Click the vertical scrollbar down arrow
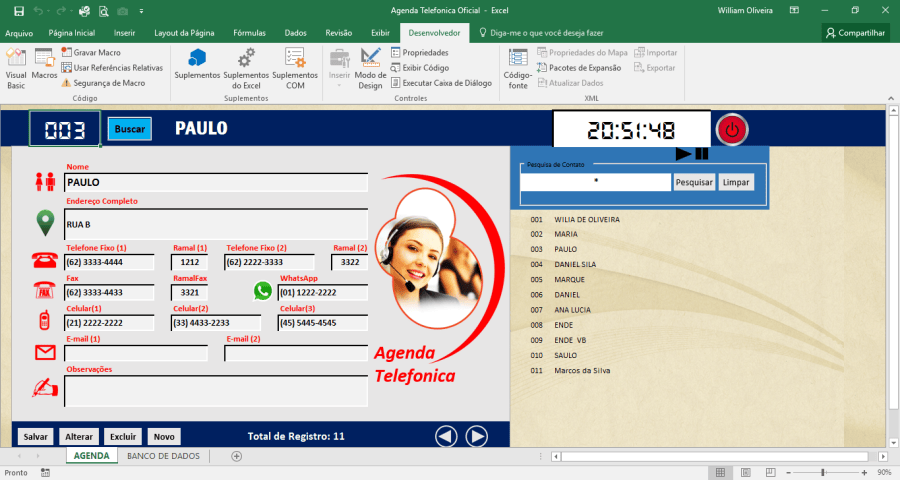 (893, 443)
